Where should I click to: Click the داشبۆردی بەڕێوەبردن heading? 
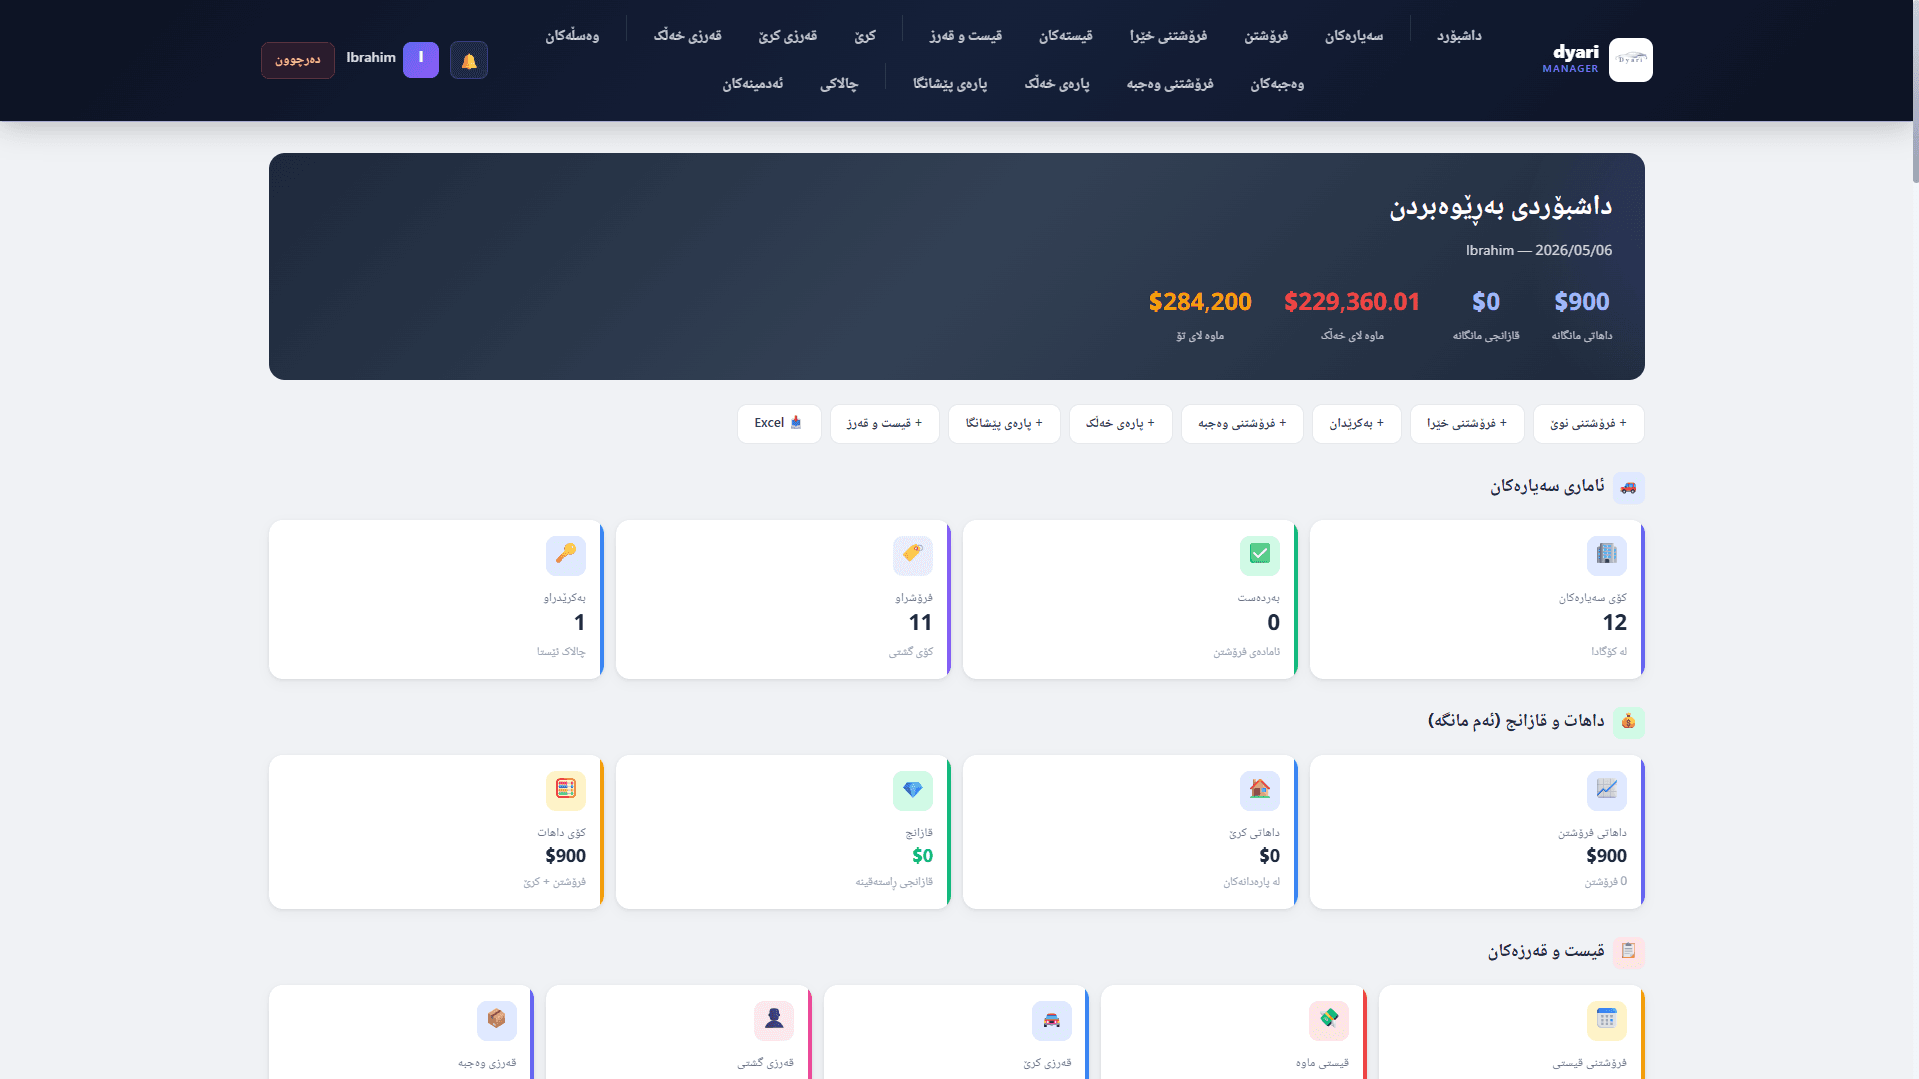pos(1500,207)
